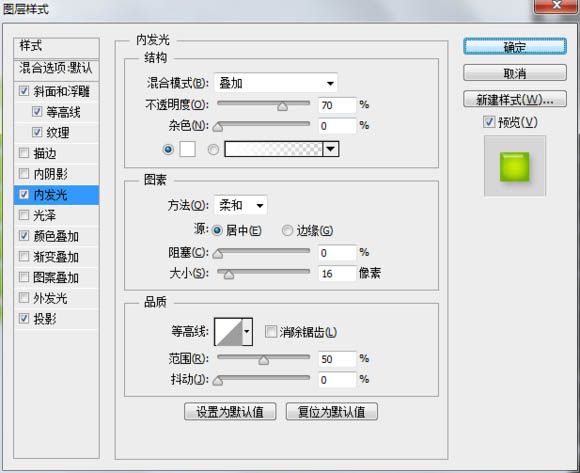
Task: Toggle the 斜面和浮雕 checkbox
Action: (x=24, y=91)
